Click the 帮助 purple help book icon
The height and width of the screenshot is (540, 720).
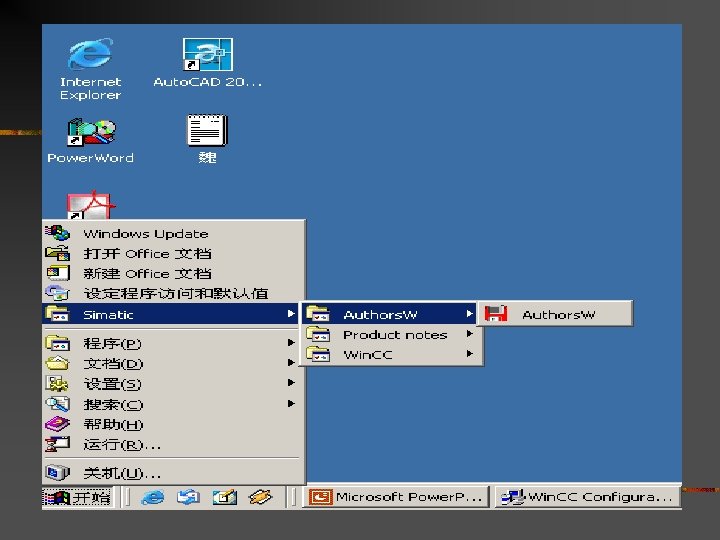57,424
